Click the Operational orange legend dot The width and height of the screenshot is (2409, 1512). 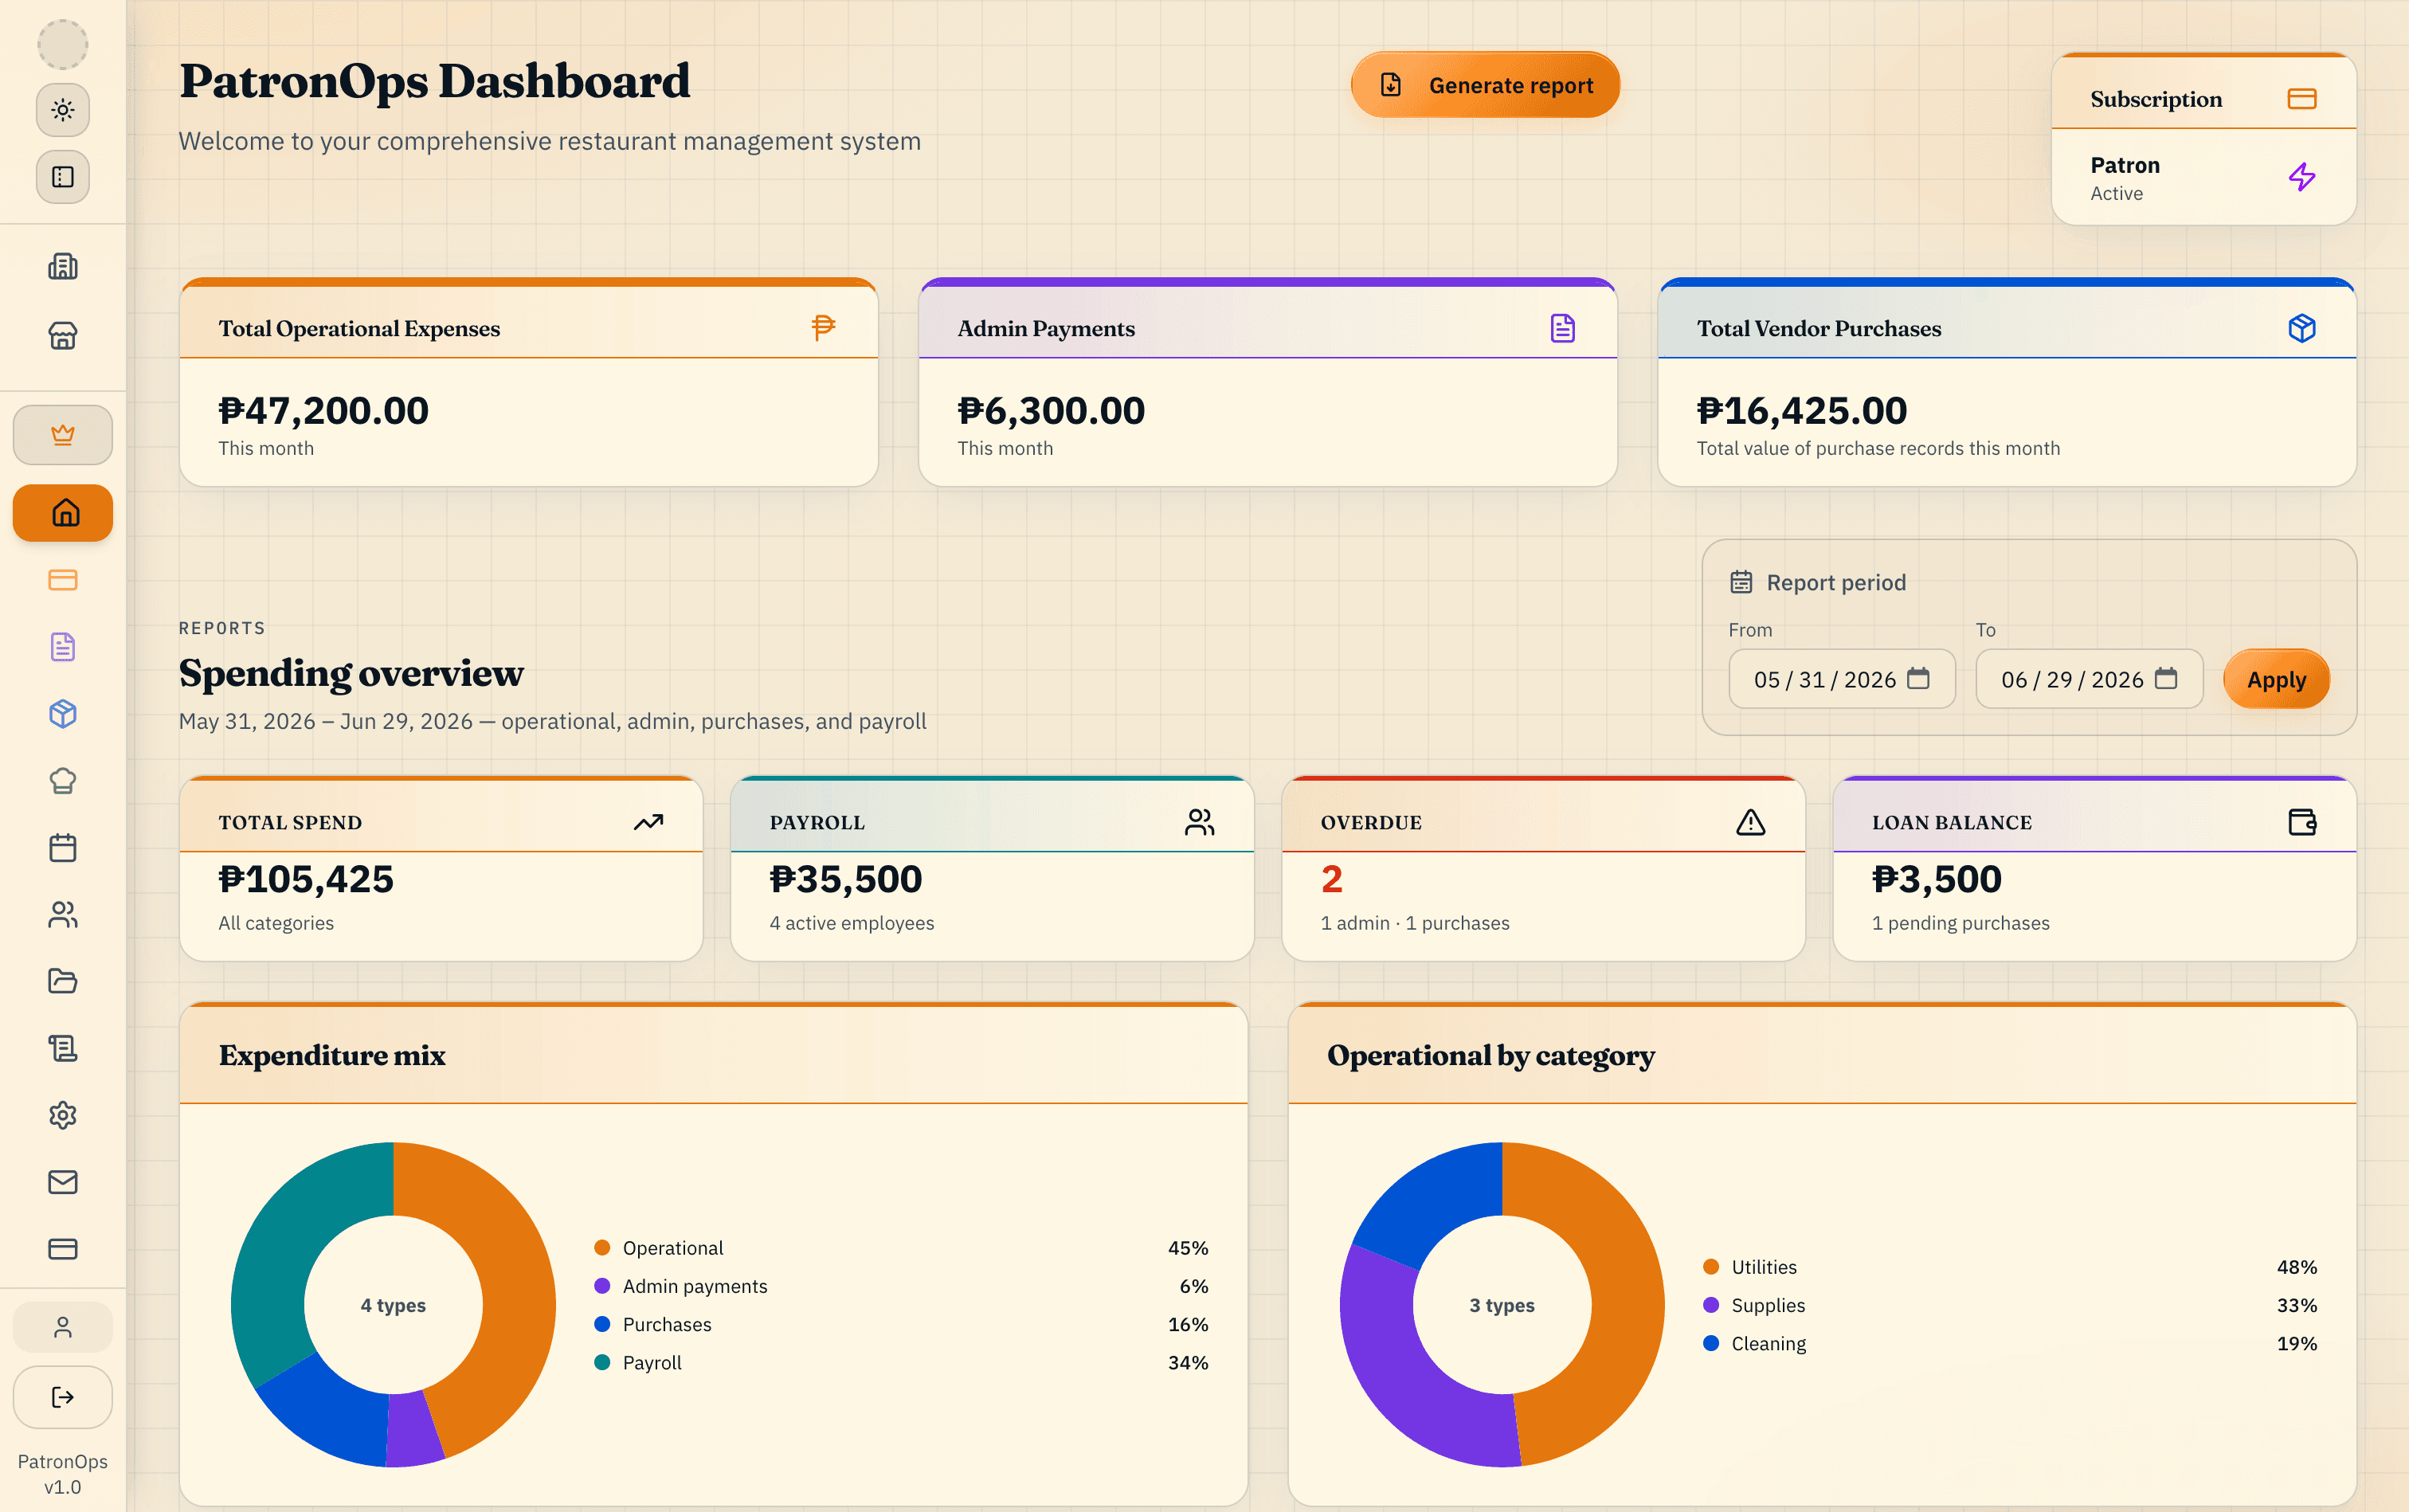602,1248
